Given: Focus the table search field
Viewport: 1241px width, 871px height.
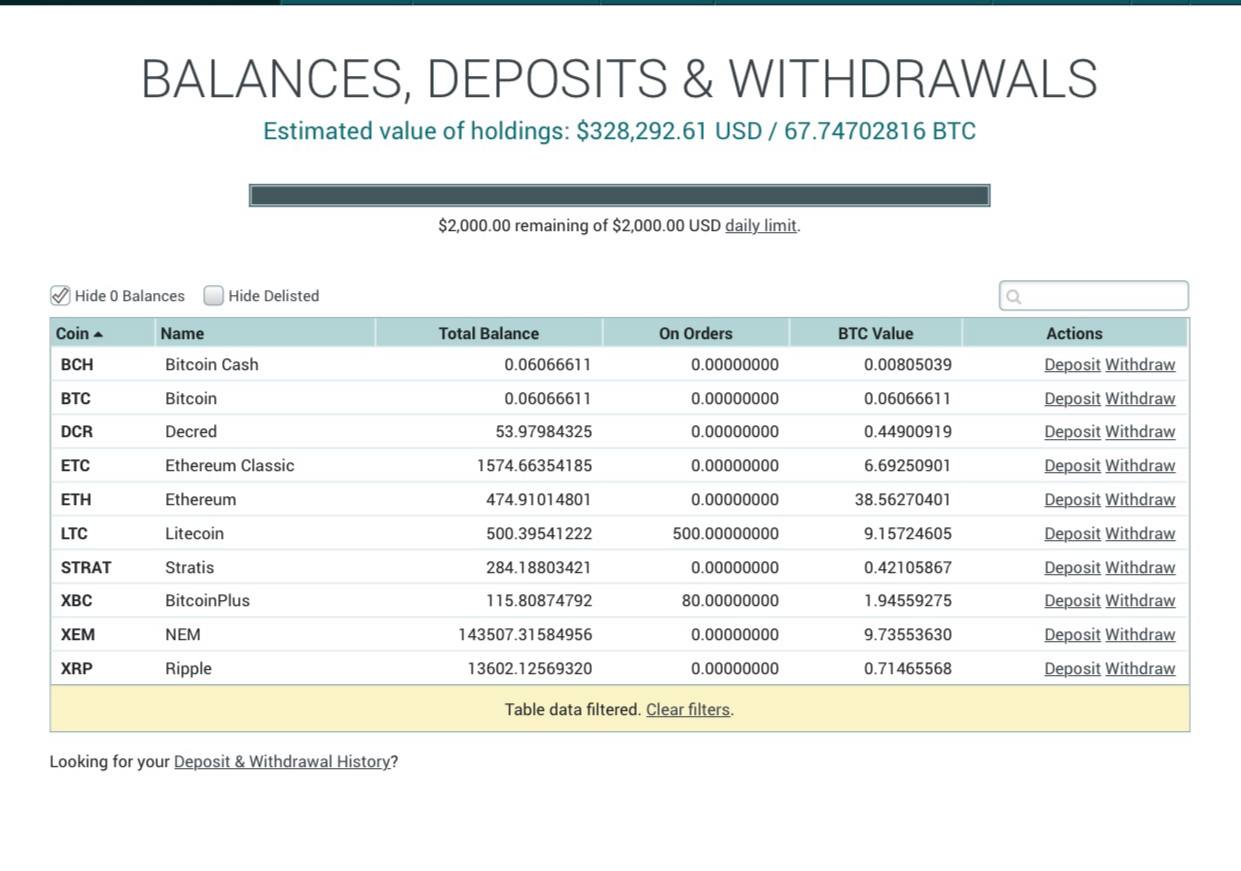Looking at the screenshot, I should click(1094, 296).
